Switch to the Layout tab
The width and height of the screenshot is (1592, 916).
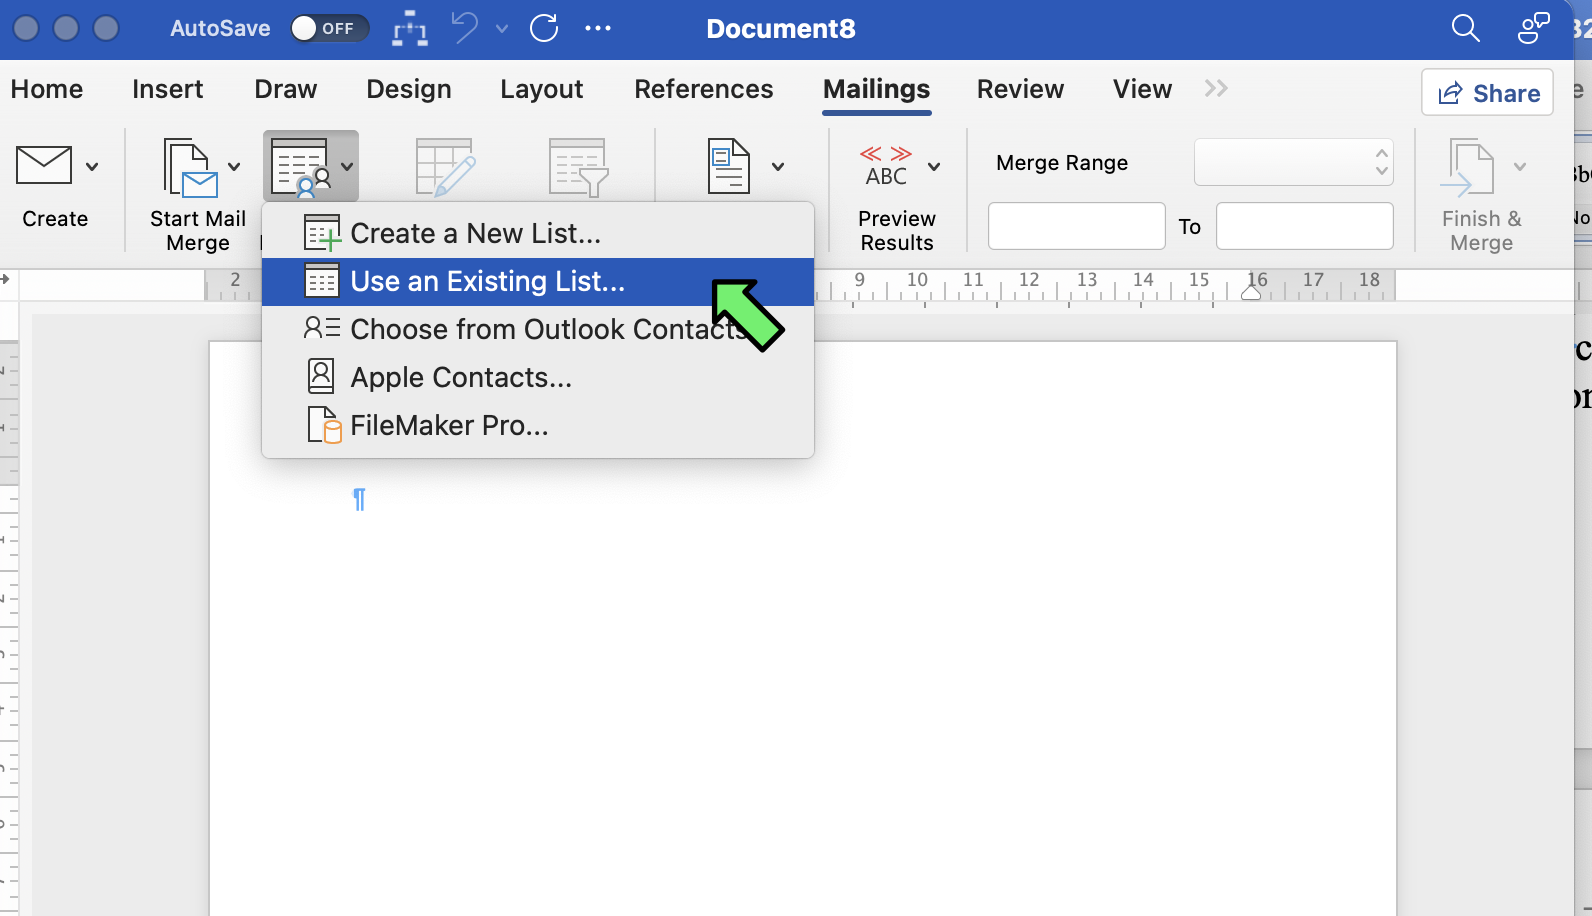coord(542,89)
